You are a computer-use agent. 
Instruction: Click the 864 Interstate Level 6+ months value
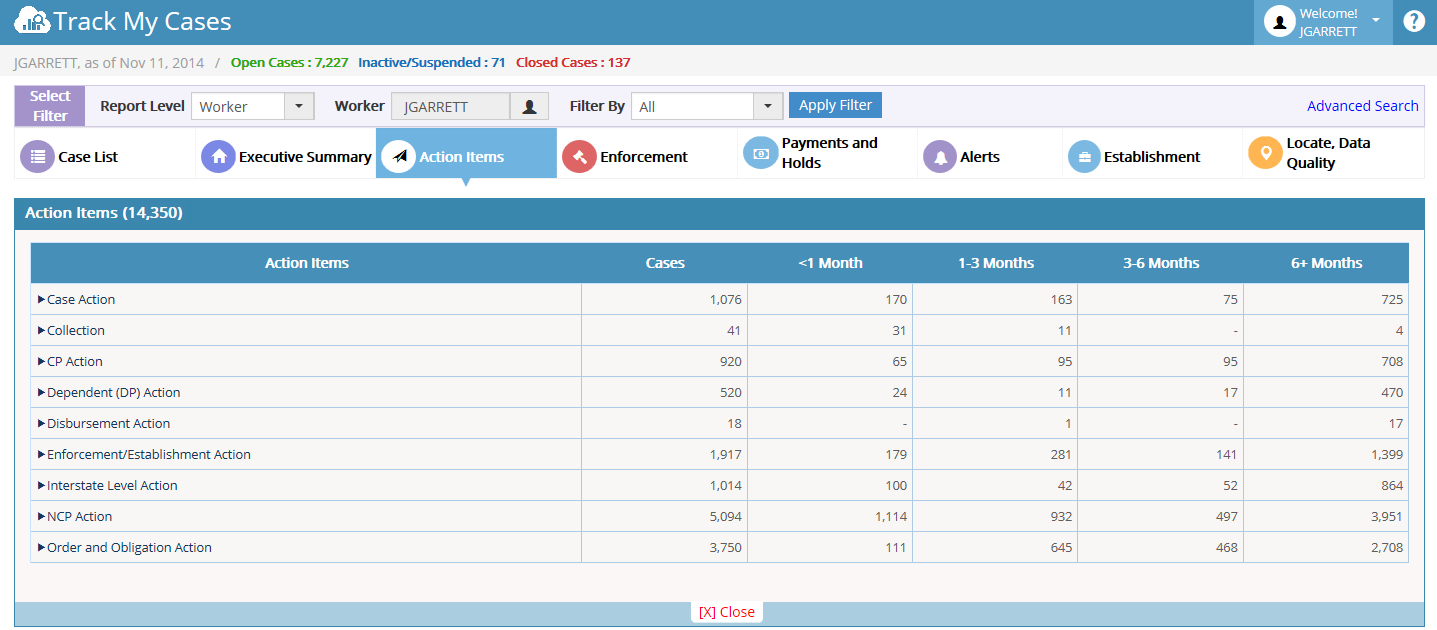point(1391,485)
